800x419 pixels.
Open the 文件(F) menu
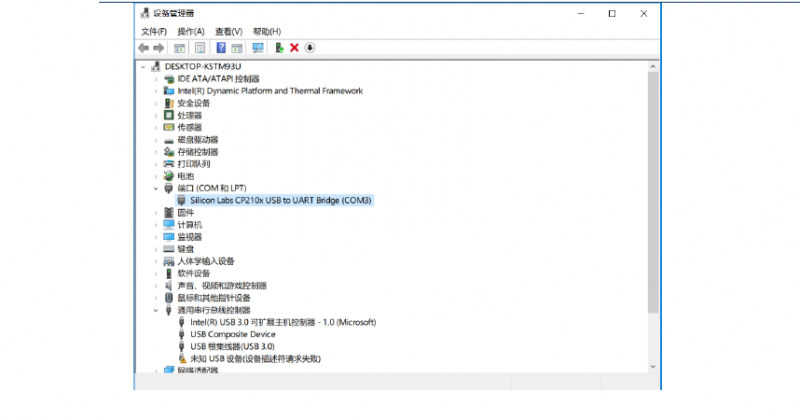coord(153,31)
